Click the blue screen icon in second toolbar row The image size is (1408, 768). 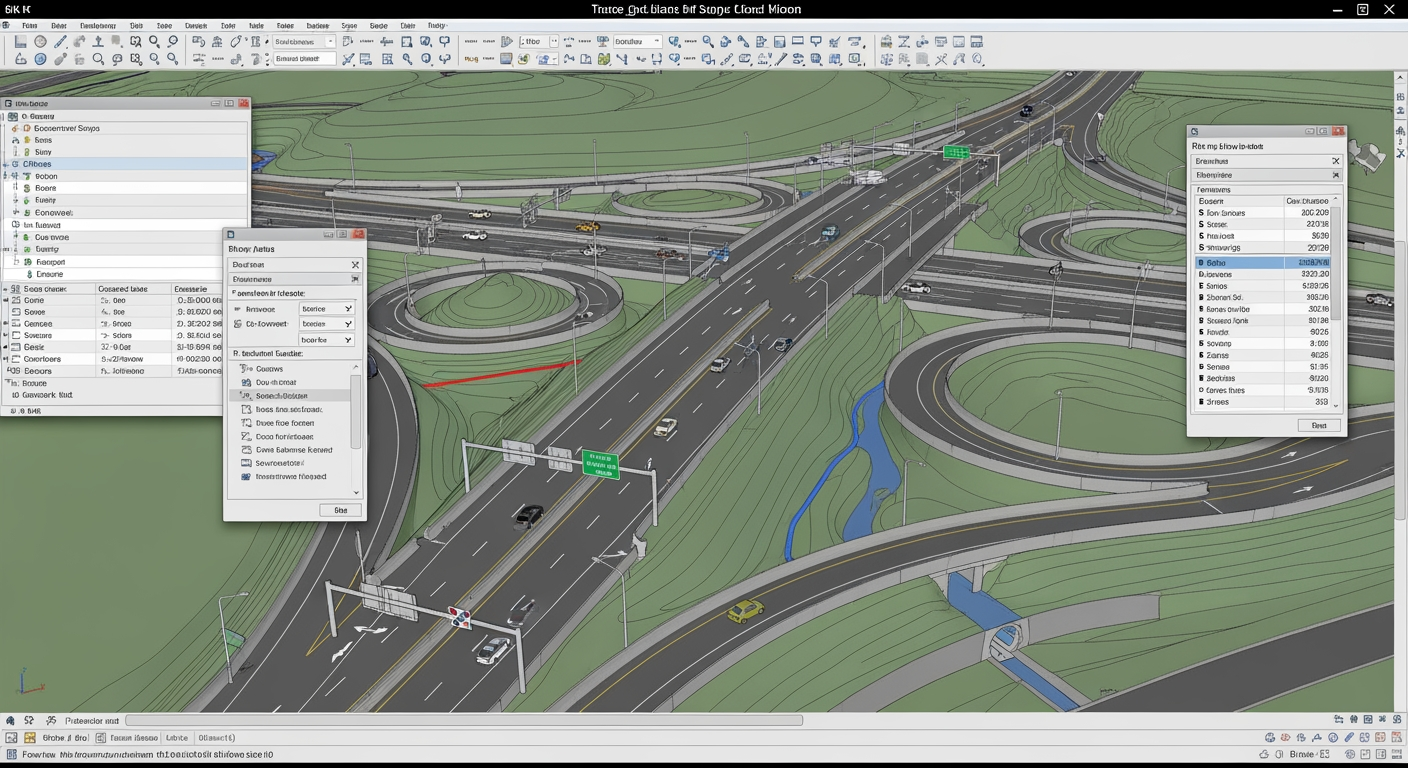[506, 60]
